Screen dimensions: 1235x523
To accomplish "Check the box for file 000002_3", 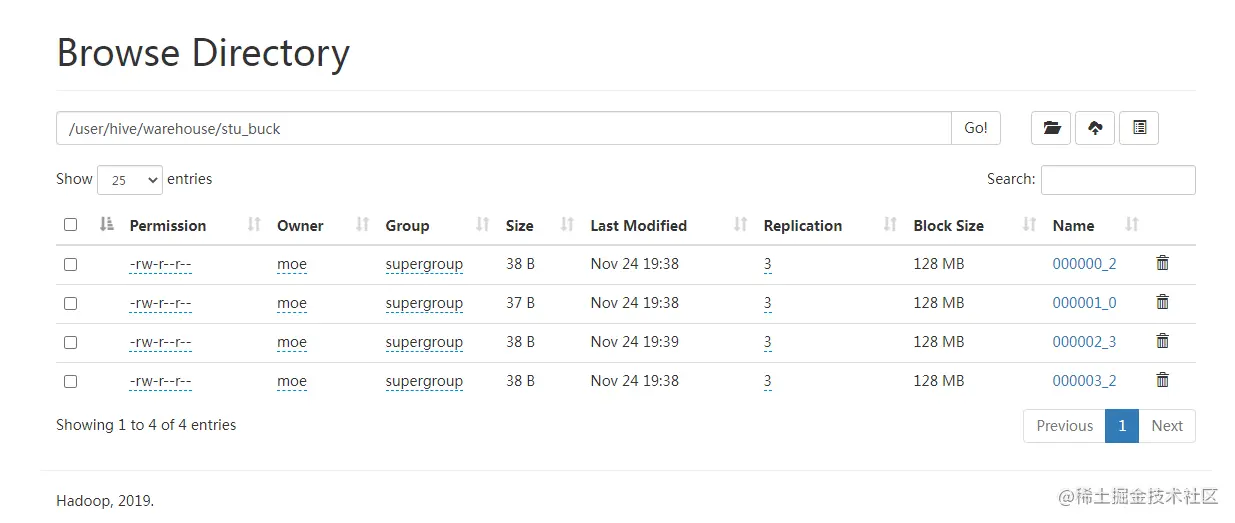I will pos(70,342).
